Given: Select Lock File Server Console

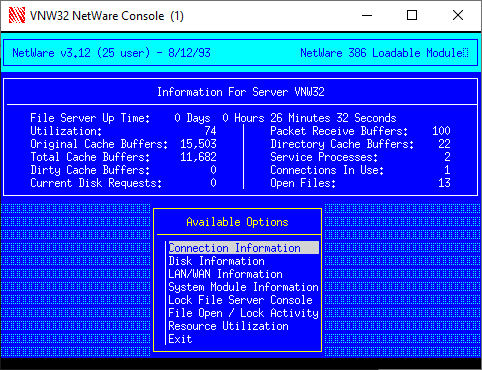Looking at the screenshot, I should coord(240,300).
